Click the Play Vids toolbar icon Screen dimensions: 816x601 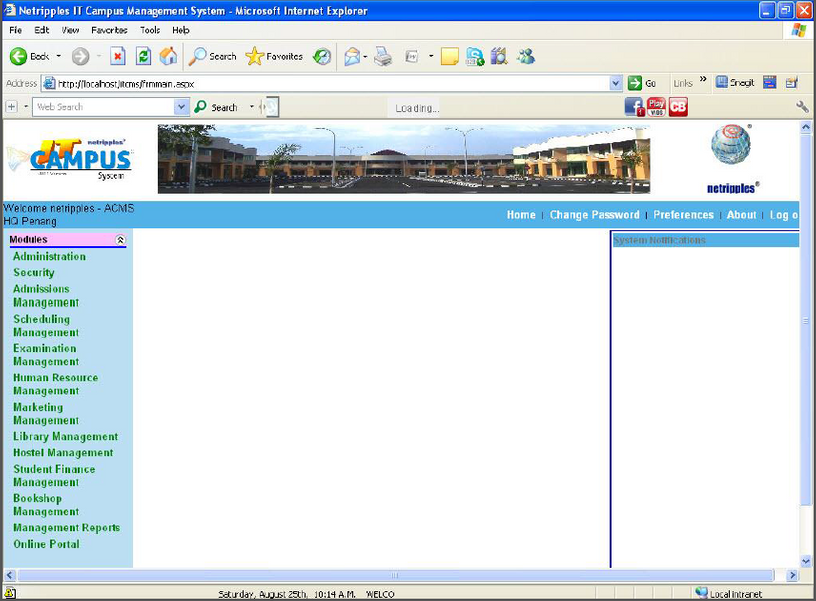[656, 107]
